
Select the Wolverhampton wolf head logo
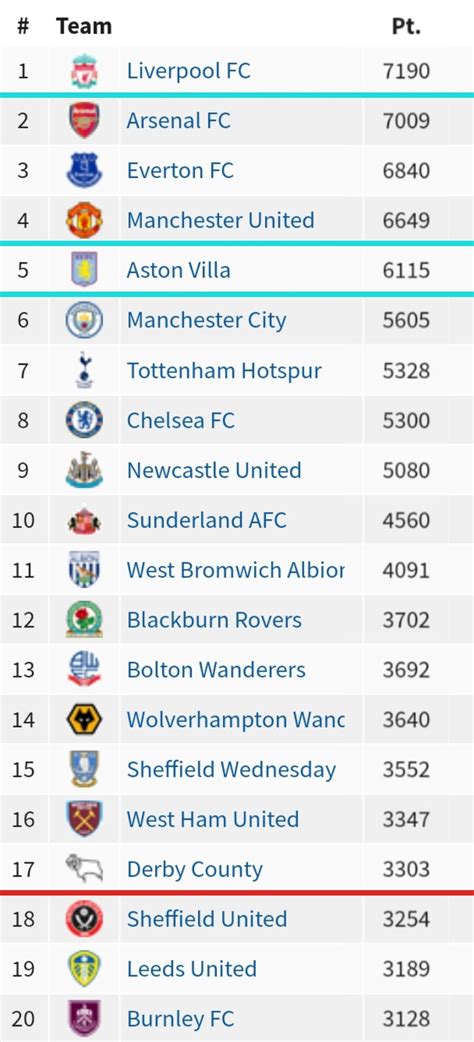pos(84,720)
